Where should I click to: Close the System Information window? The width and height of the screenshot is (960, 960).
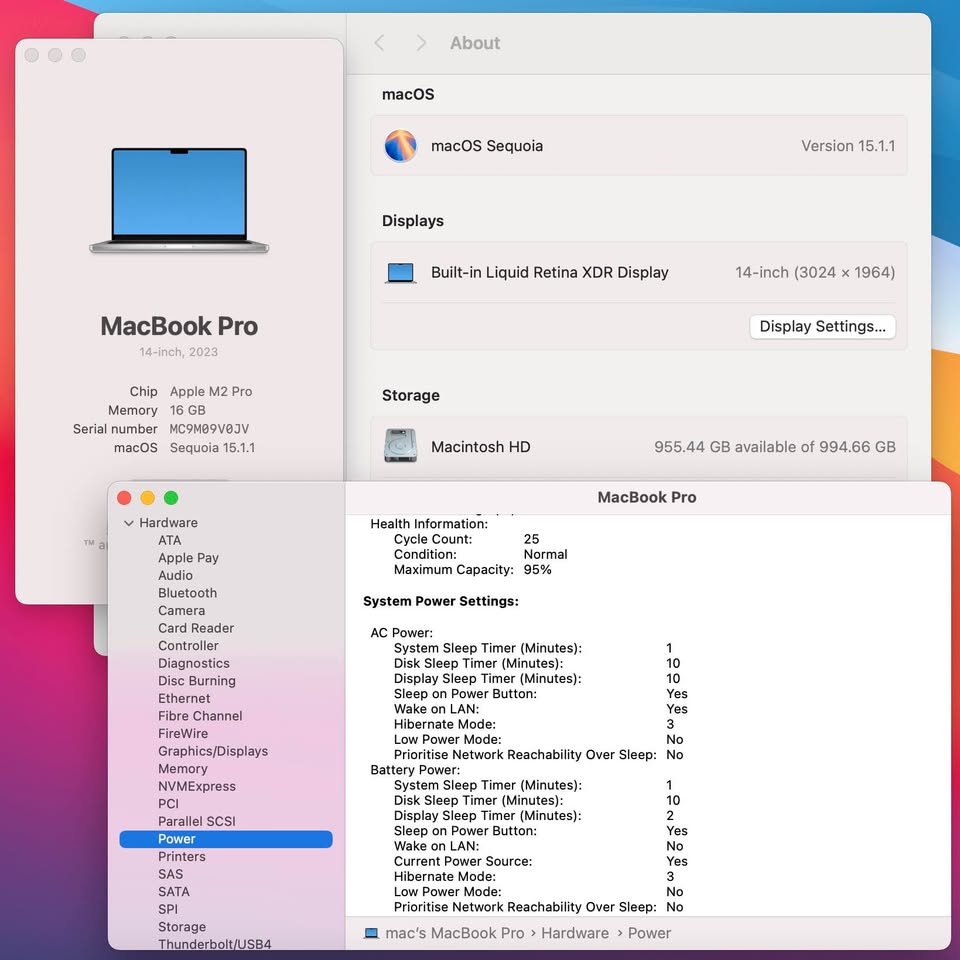coord(124,498)
